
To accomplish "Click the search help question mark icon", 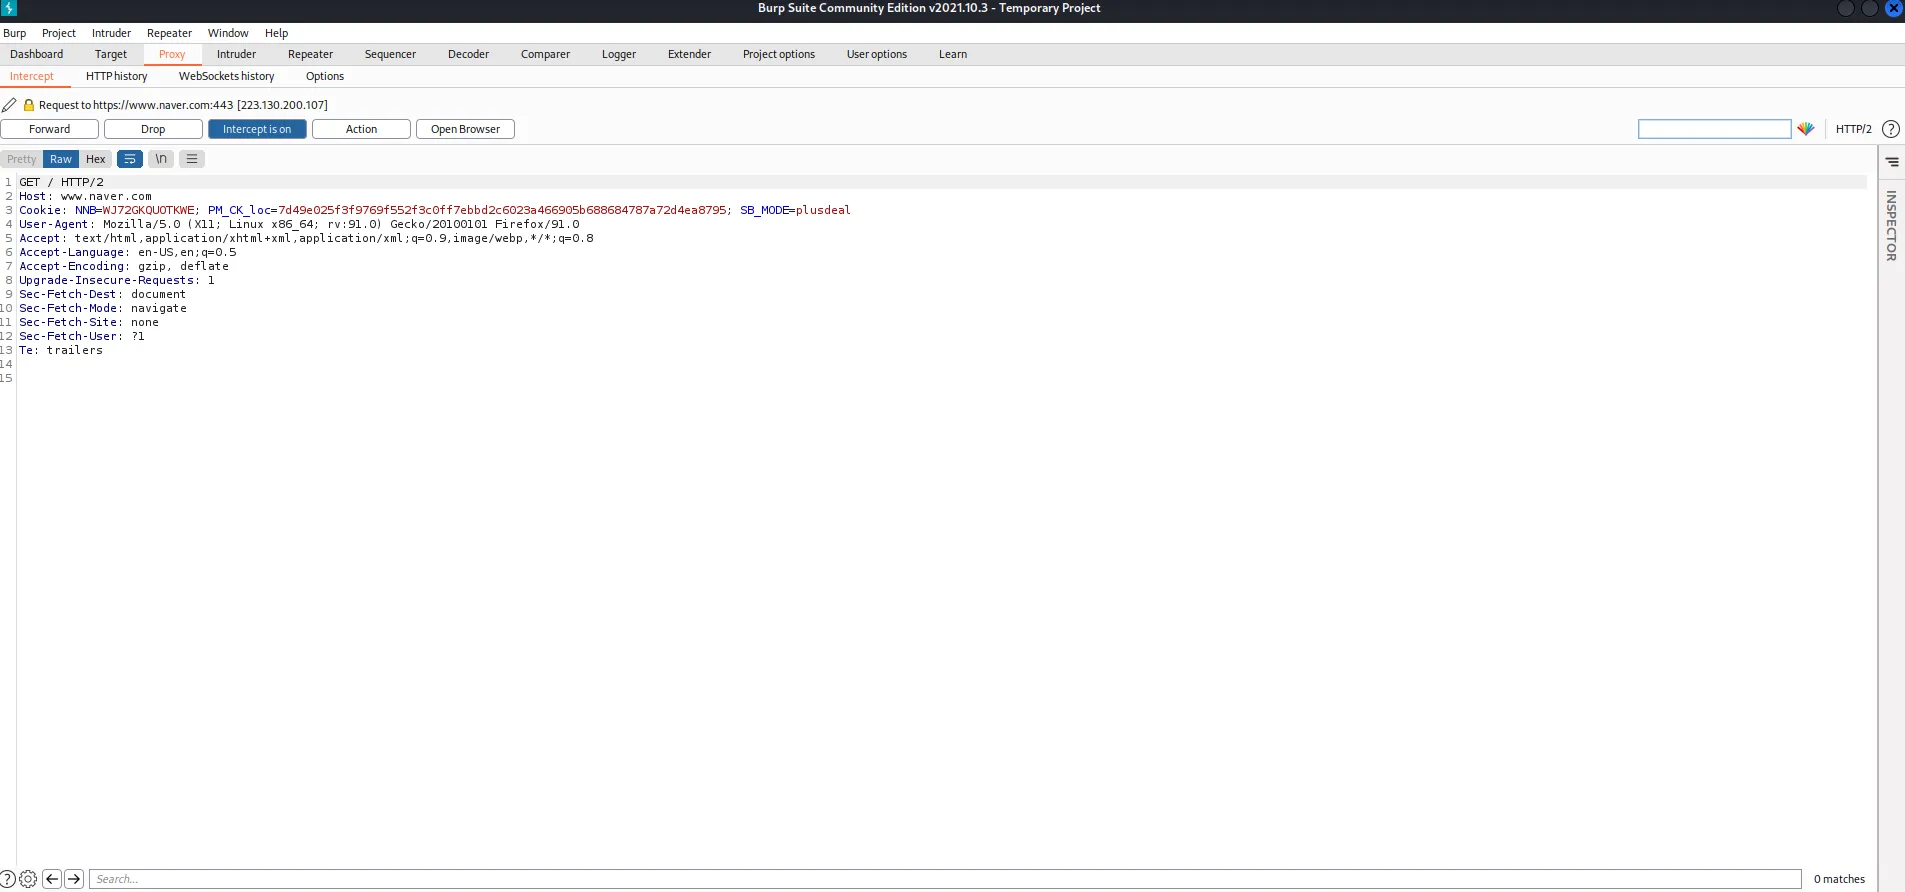I will 8,879.
